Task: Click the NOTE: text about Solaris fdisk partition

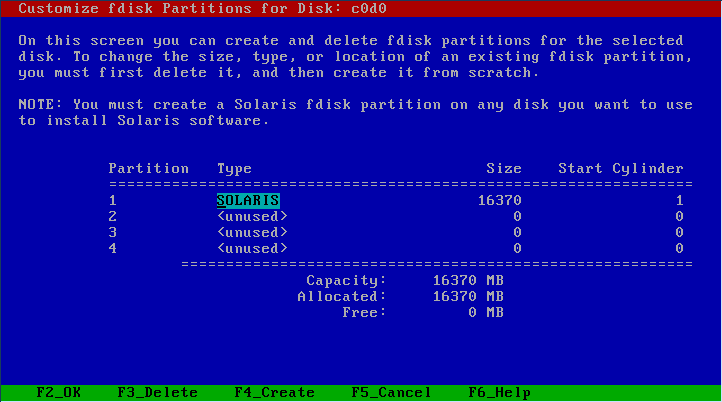Action: coord(355,112)
